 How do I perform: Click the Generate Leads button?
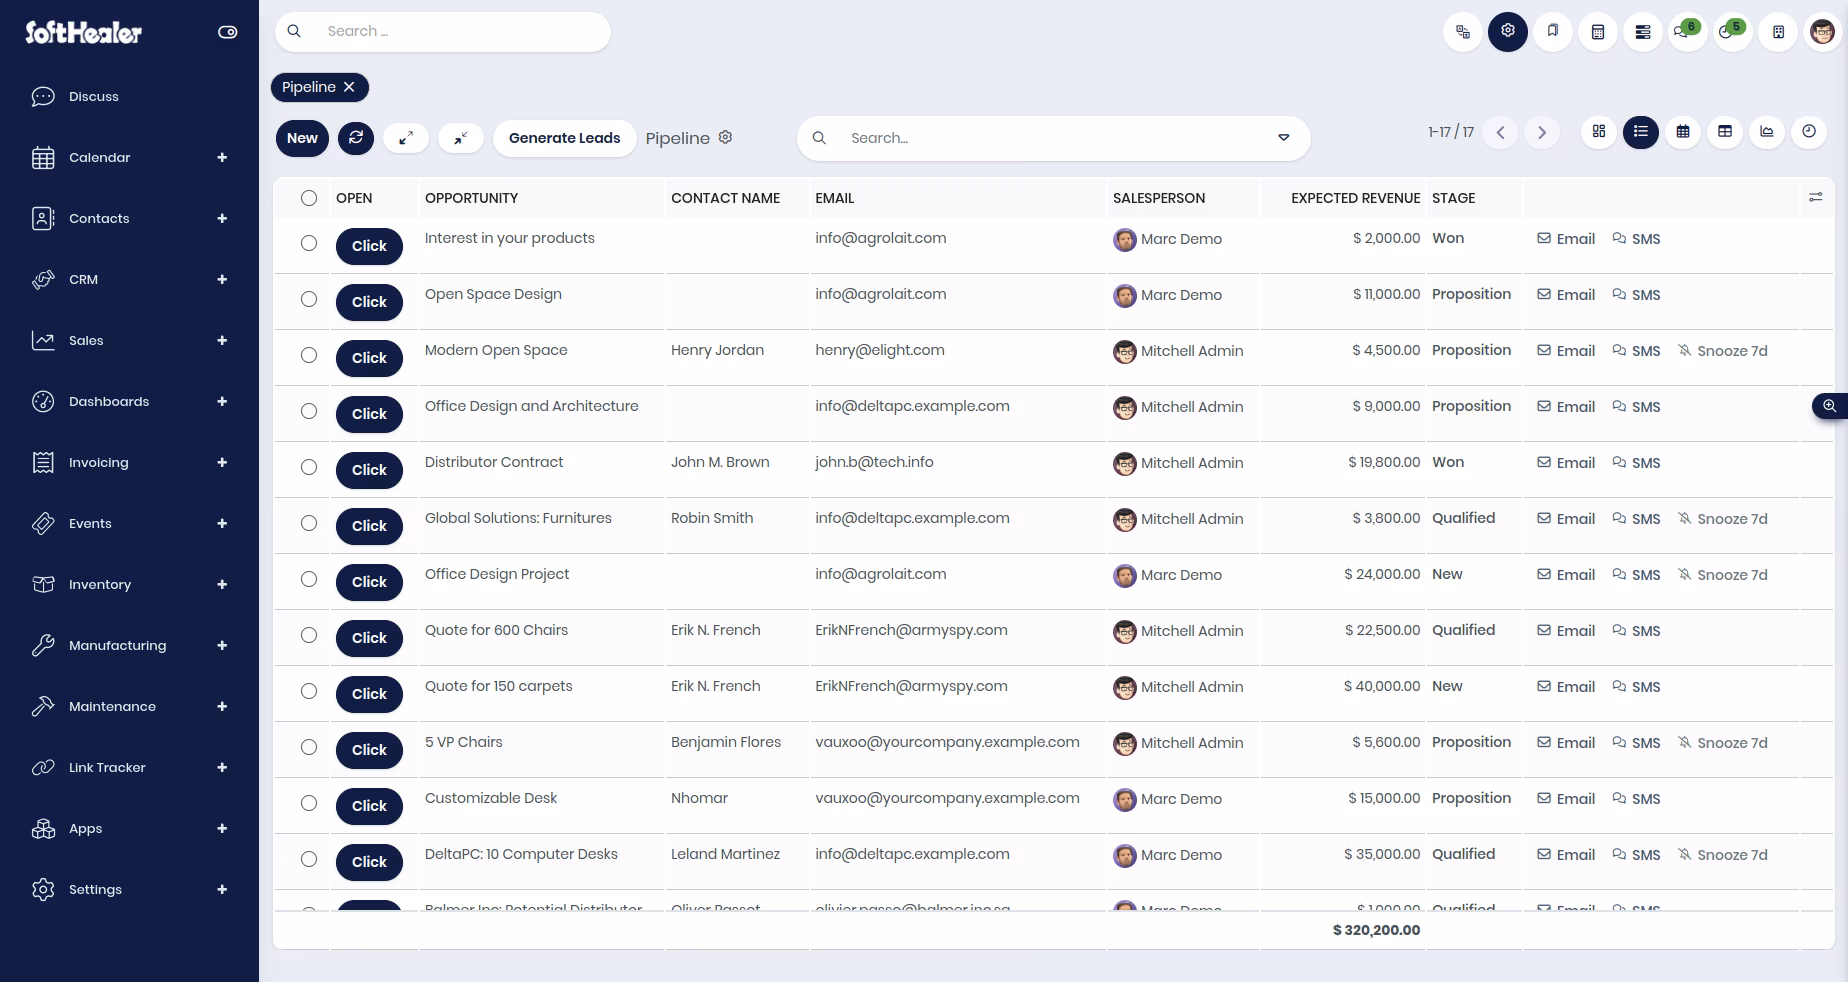tap(565, 138)
